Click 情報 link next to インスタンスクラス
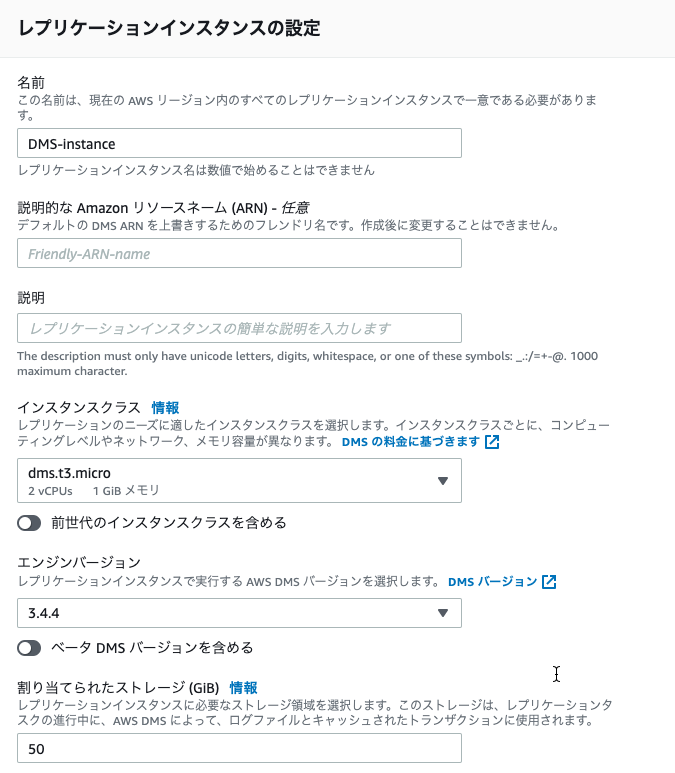Screen dimensions: 675x773 pyautogui.click(x=165, y=408)
